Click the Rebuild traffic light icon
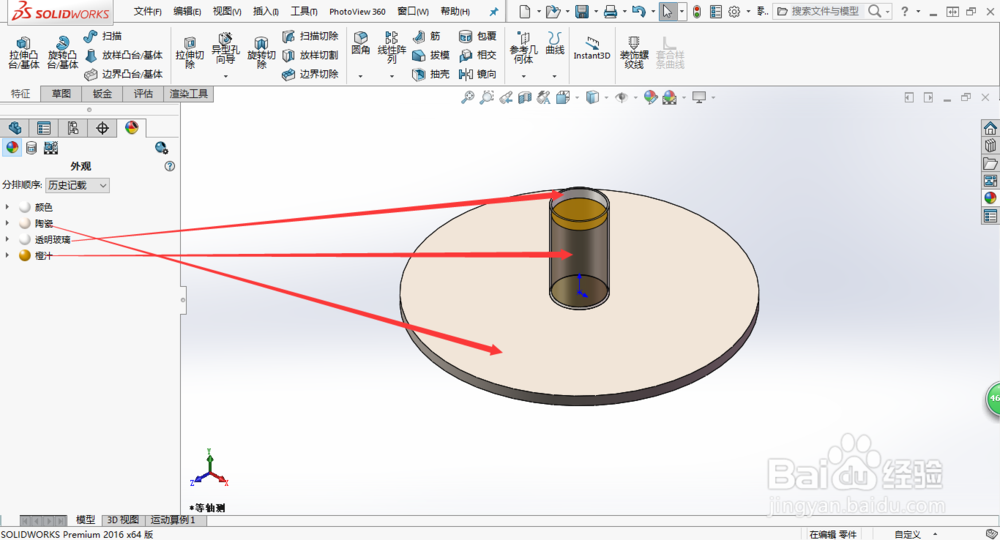This screenshot has height=540, width=1000. click(x=697, y=11)
